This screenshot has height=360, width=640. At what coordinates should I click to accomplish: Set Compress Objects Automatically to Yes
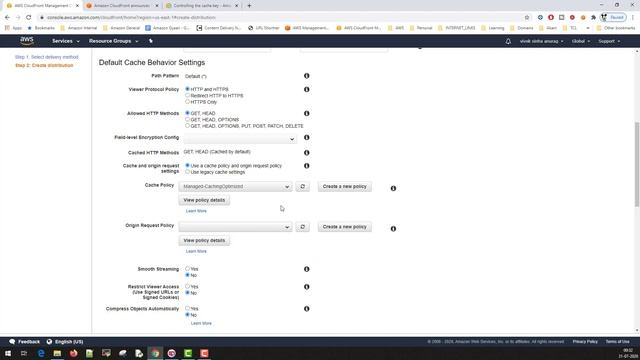[x=187, y=308]
